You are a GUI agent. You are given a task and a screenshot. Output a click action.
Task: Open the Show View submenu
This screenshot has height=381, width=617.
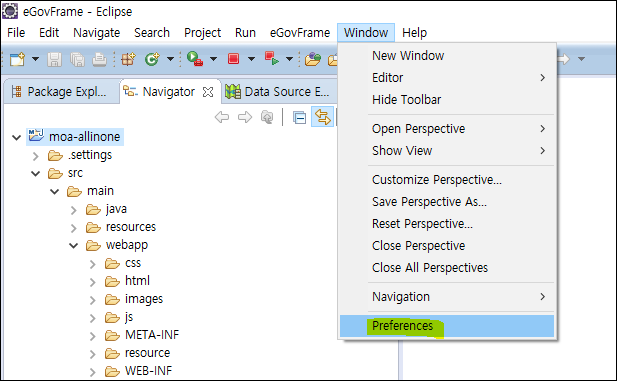tap(447, 151)
